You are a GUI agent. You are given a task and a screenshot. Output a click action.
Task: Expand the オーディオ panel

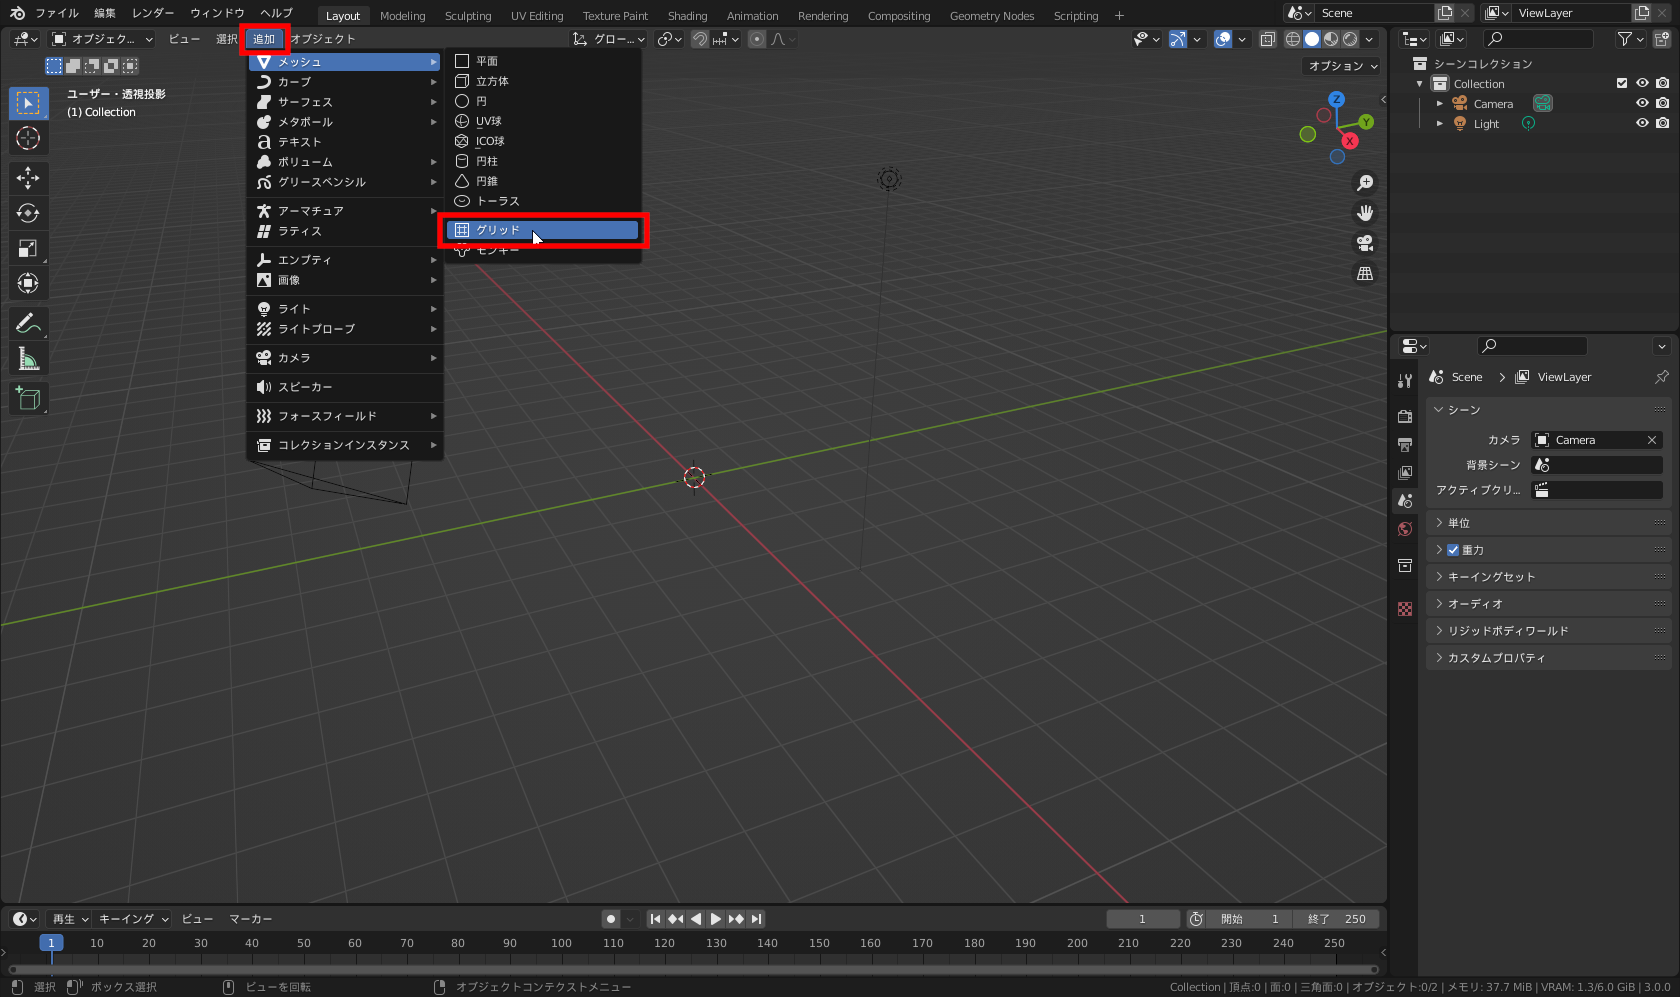pos(1548,604)
